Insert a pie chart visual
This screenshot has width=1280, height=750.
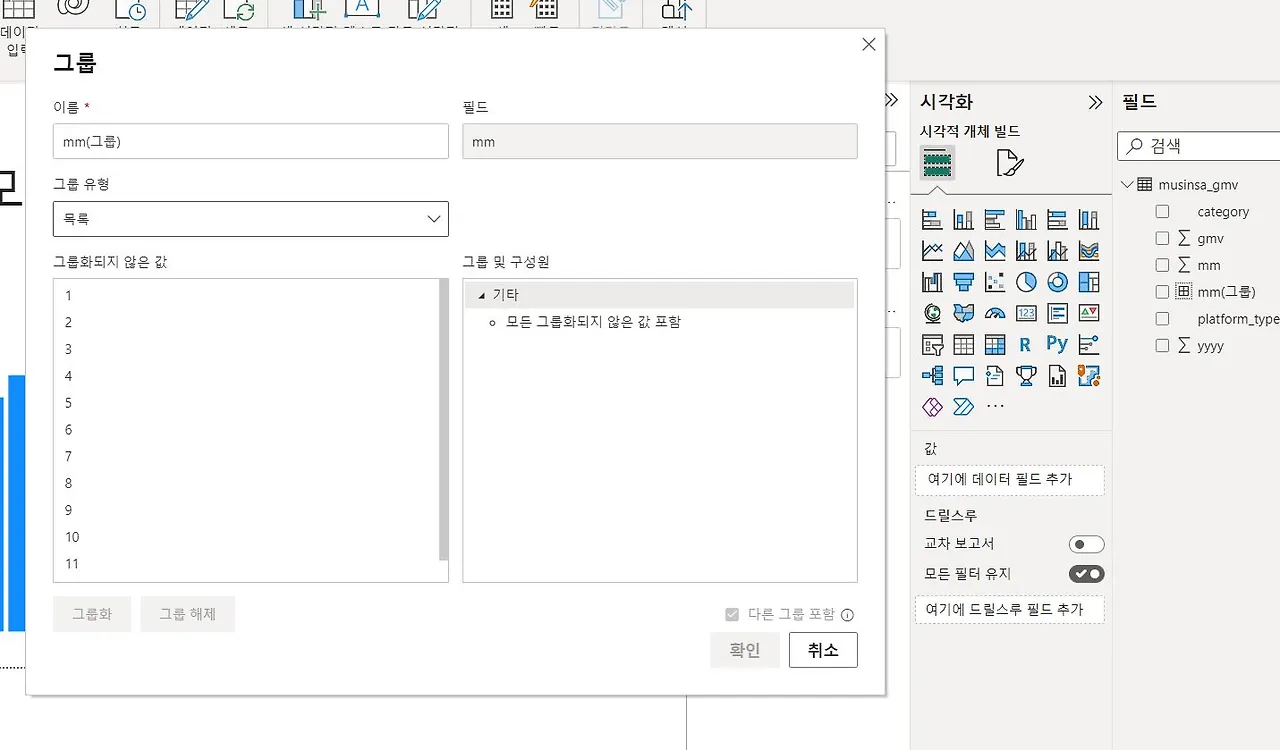coord(1026,282)
